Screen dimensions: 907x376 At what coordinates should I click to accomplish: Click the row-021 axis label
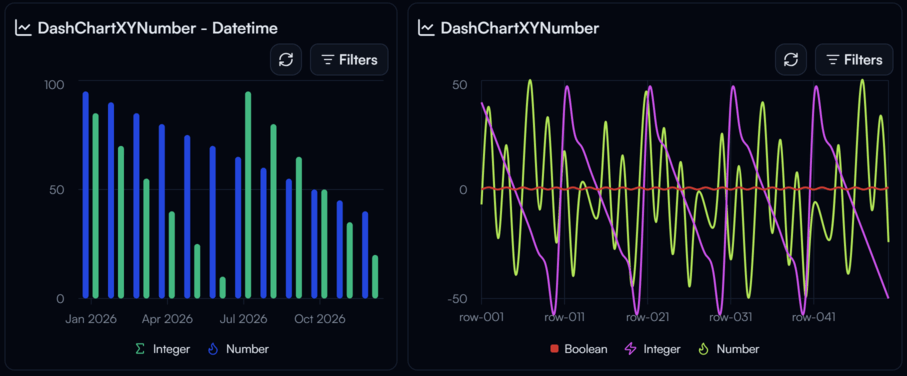647,317
